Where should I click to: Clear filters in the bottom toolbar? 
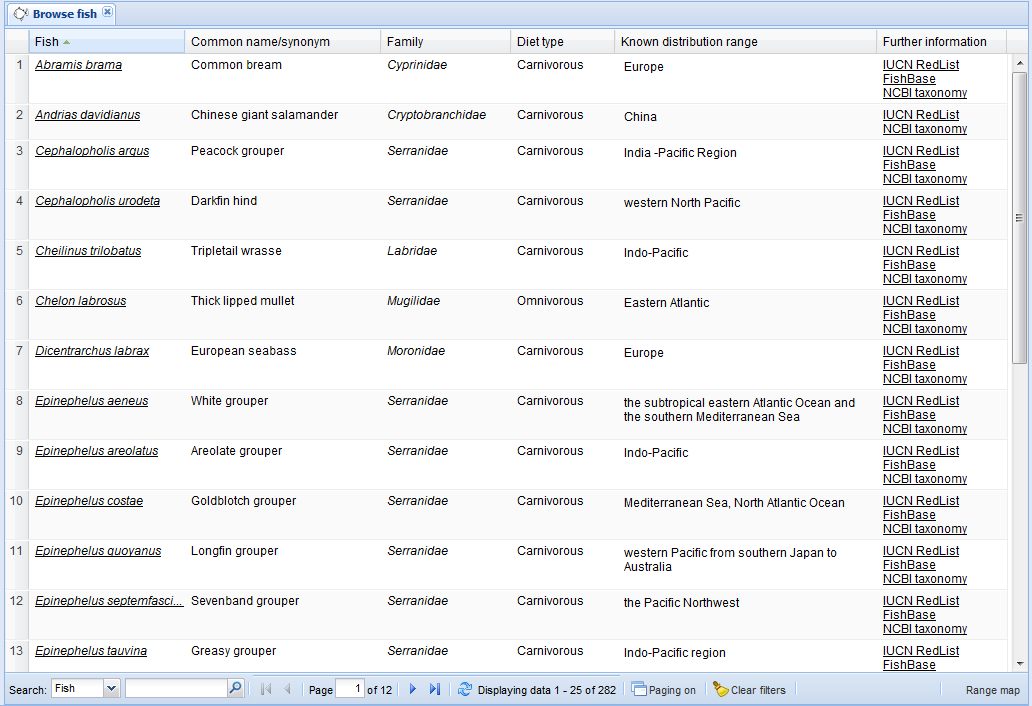[749, 690]
